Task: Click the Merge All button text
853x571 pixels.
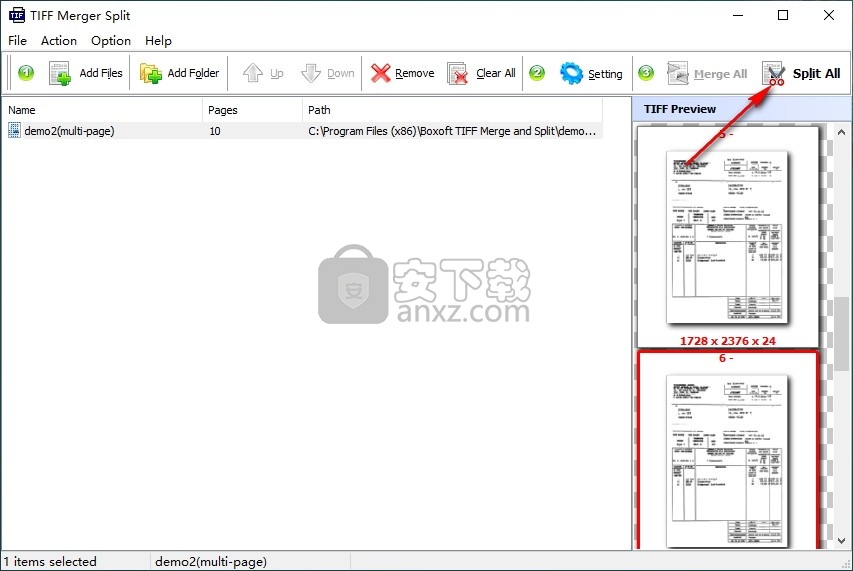Action: pos(720,74)
